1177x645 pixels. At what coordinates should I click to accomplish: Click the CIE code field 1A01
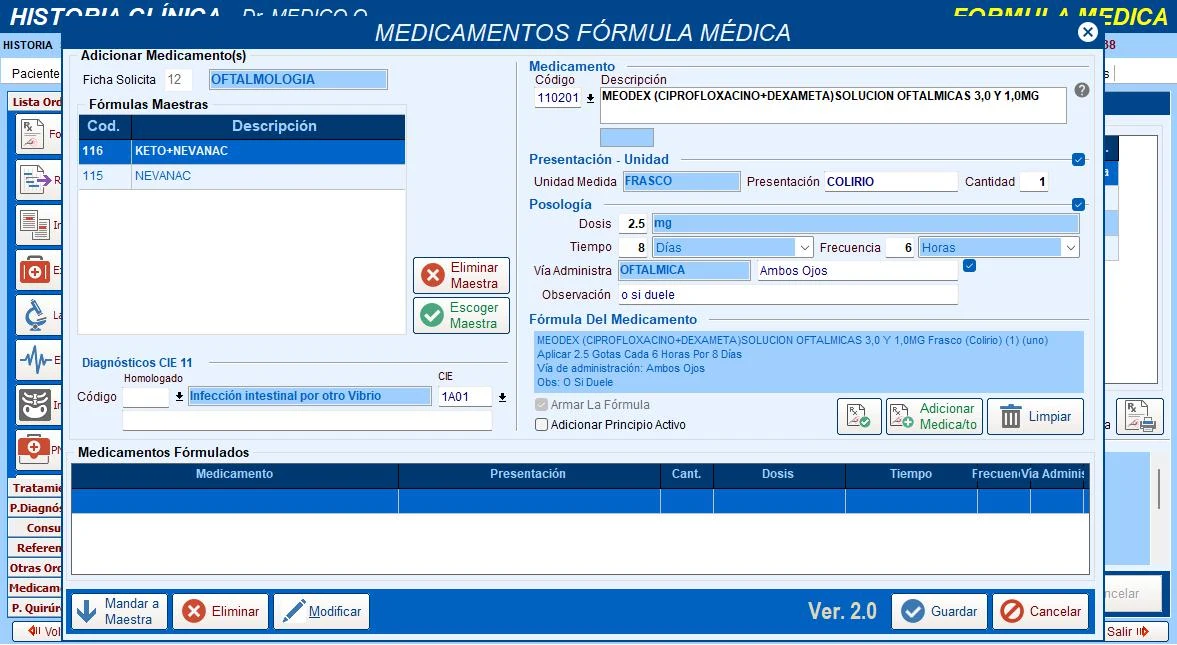point(465,396)
